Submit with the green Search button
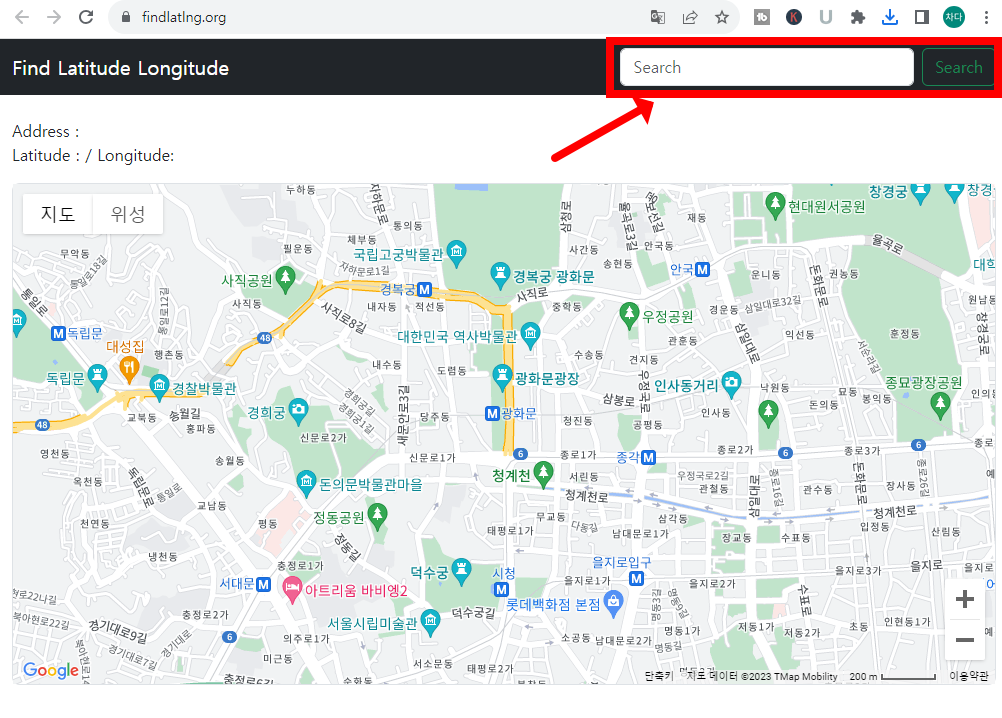 coord(959,67)
